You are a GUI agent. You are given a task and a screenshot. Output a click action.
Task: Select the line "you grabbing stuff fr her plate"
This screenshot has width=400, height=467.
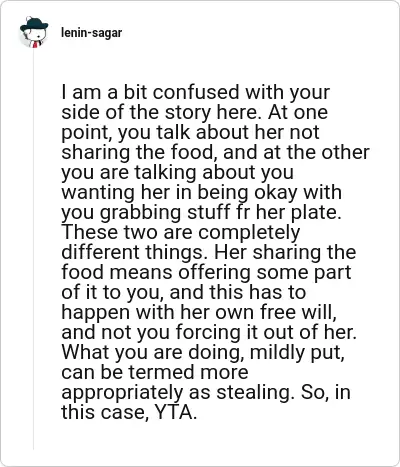pos(201,213)
